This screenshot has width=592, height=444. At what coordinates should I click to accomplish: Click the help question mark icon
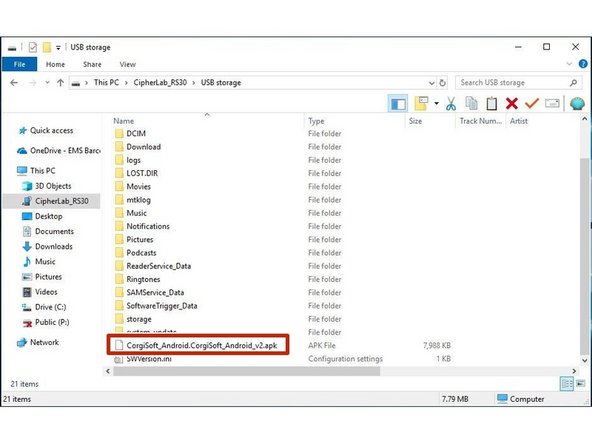(583, 64)
